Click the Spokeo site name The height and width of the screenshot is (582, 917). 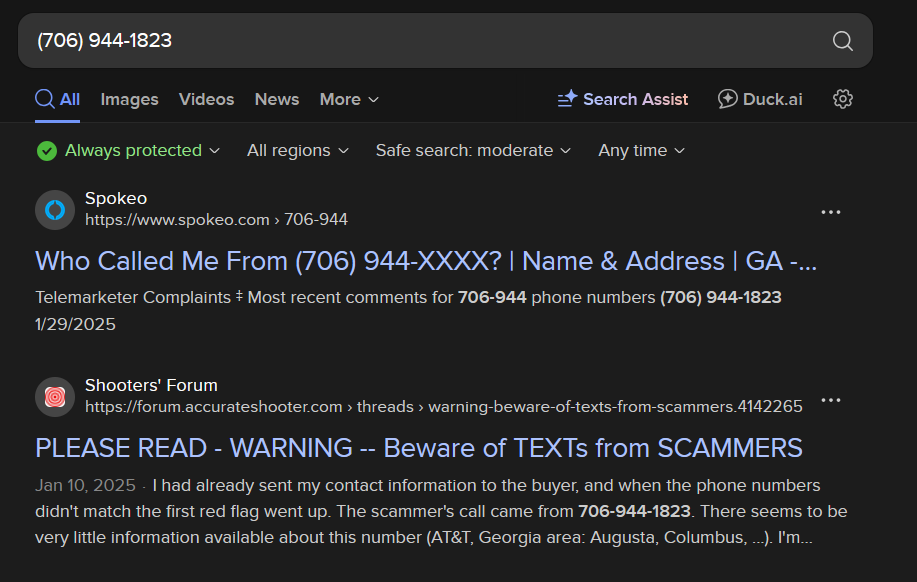coord(116,198)
